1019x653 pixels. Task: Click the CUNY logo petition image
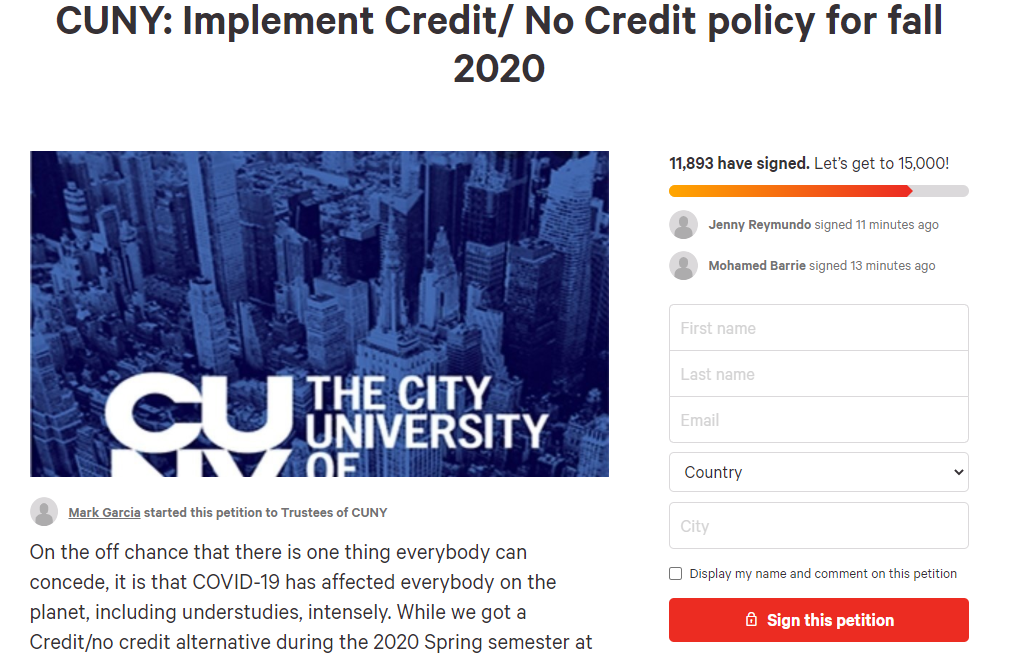point(319,314)
